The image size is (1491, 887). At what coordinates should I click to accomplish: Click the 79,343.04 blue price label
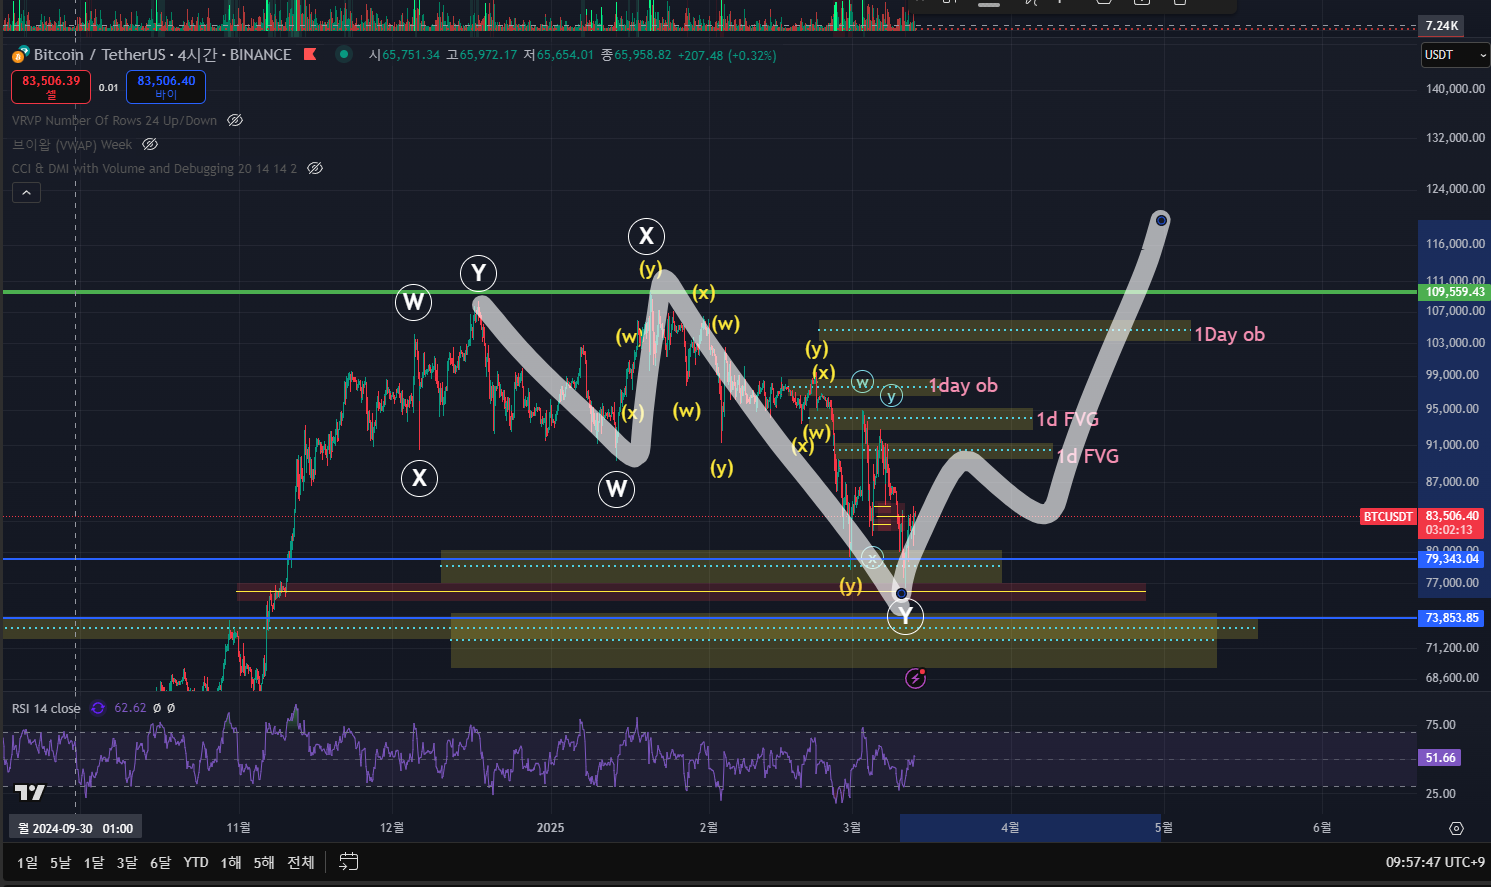1454,558
